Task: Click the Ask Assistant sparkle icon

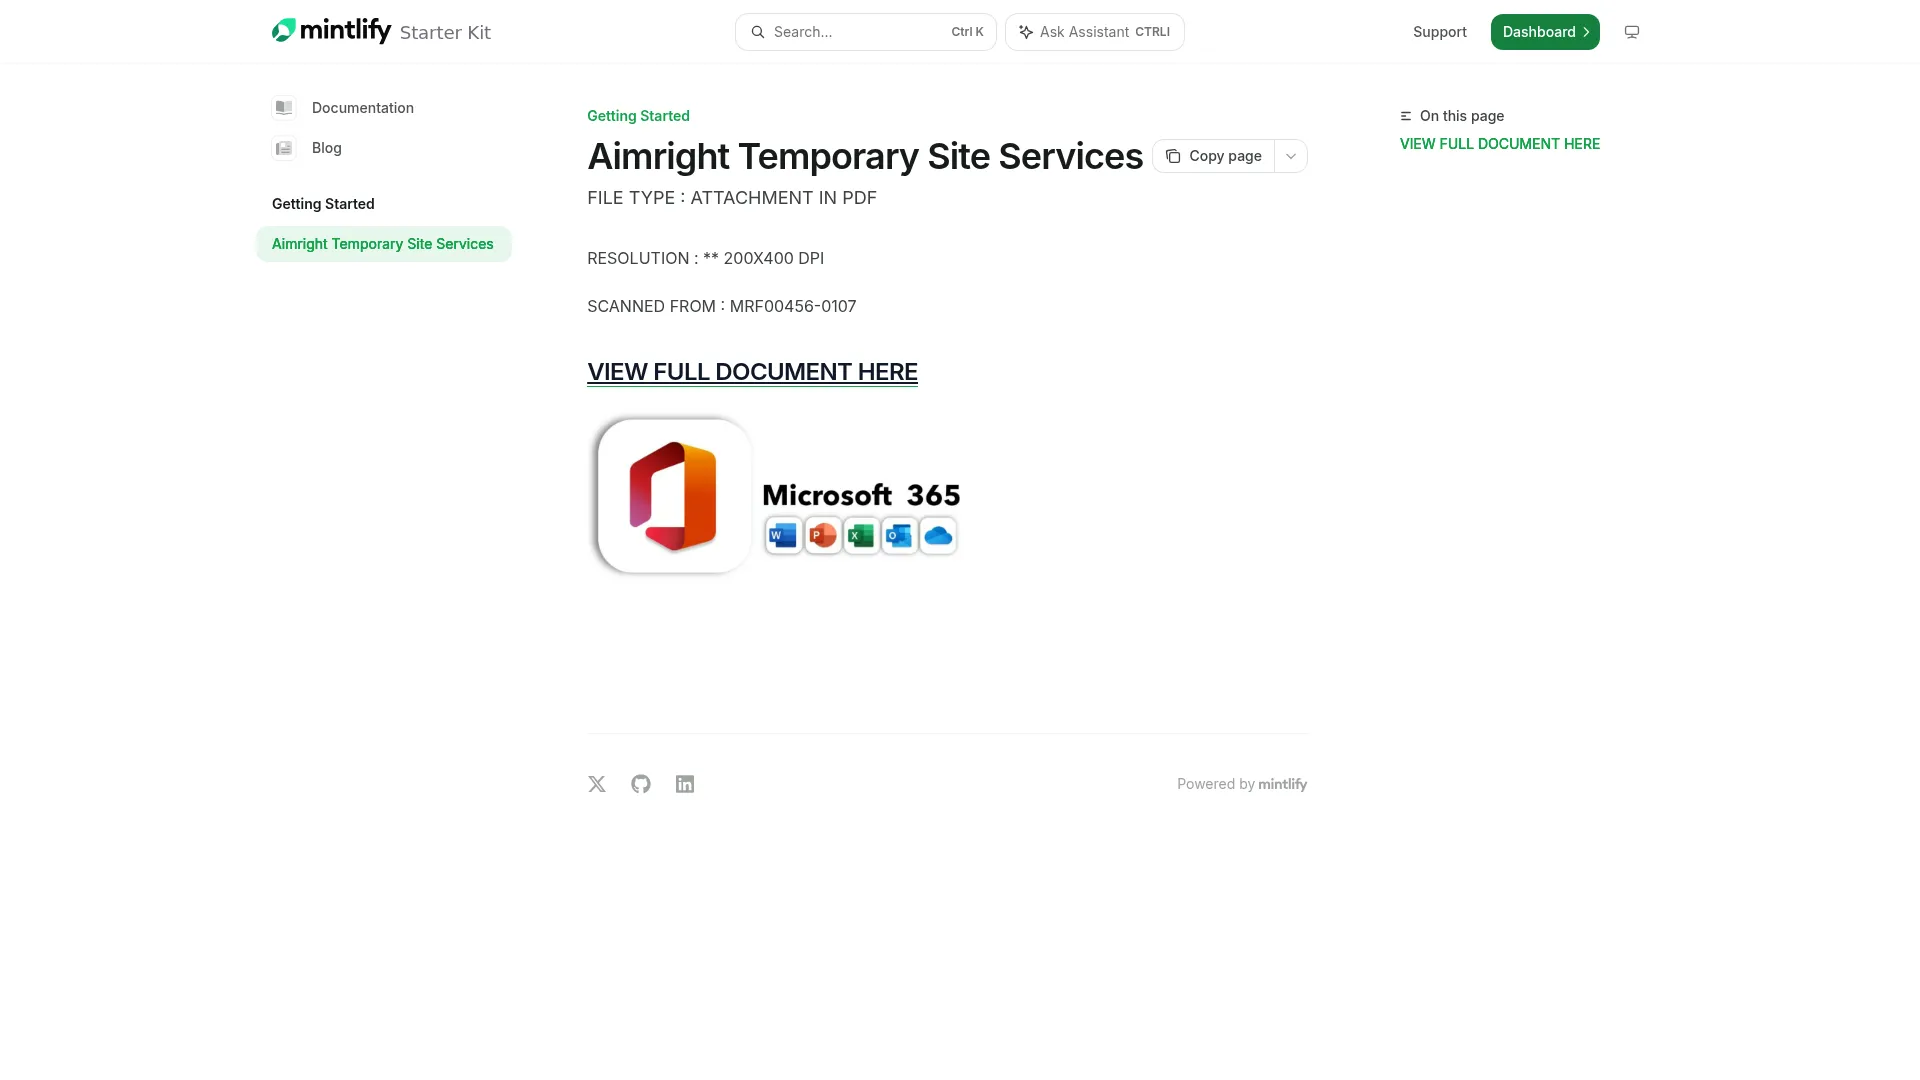Action: (x=1026, y=32)
